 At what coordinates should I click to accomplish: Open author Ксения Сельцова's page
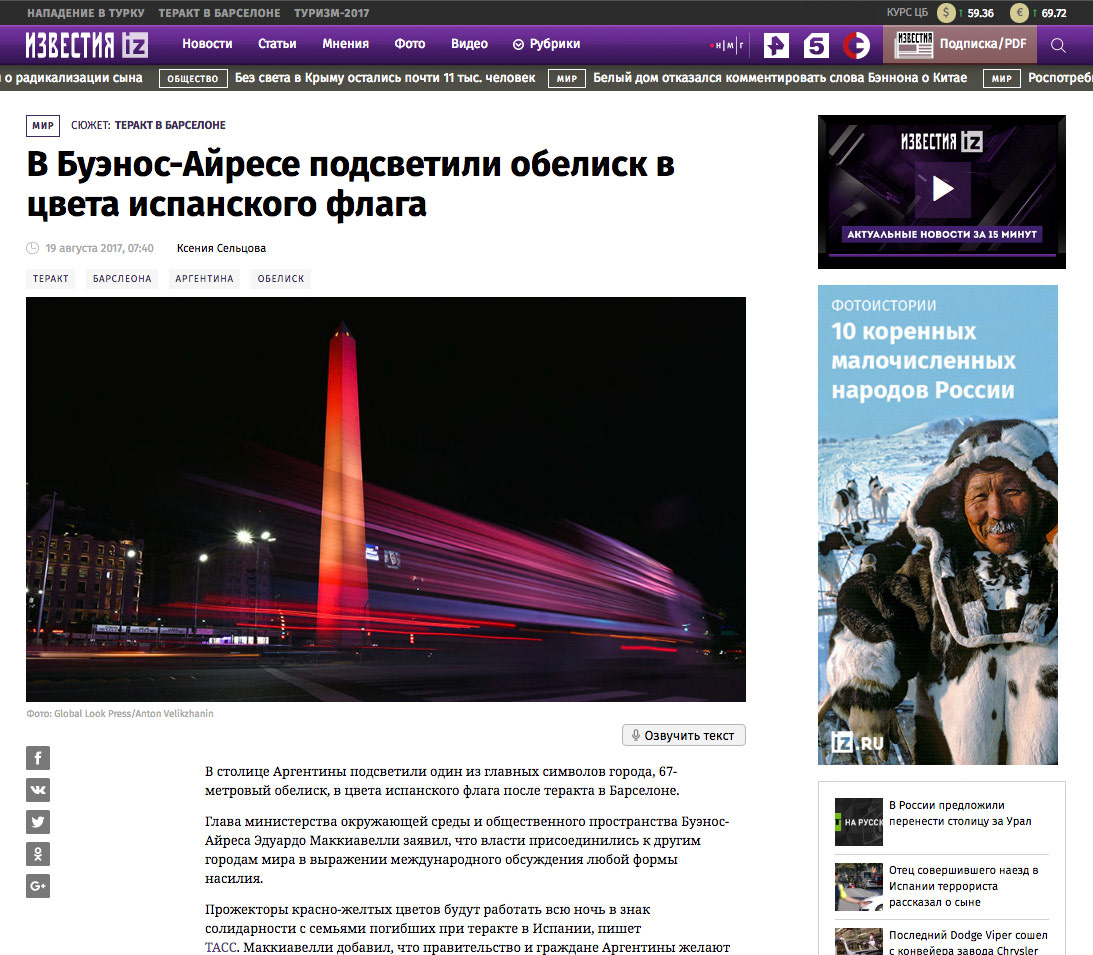pyautogui.click(x=221, y=248)
